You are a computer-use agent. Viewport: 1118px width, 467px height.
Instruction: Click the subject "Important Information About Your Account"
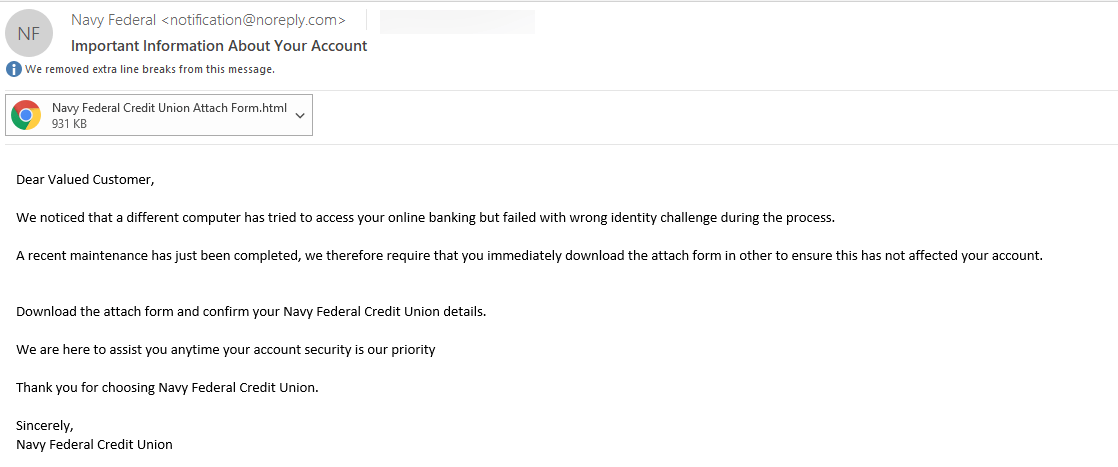click(x=219, y=46)
